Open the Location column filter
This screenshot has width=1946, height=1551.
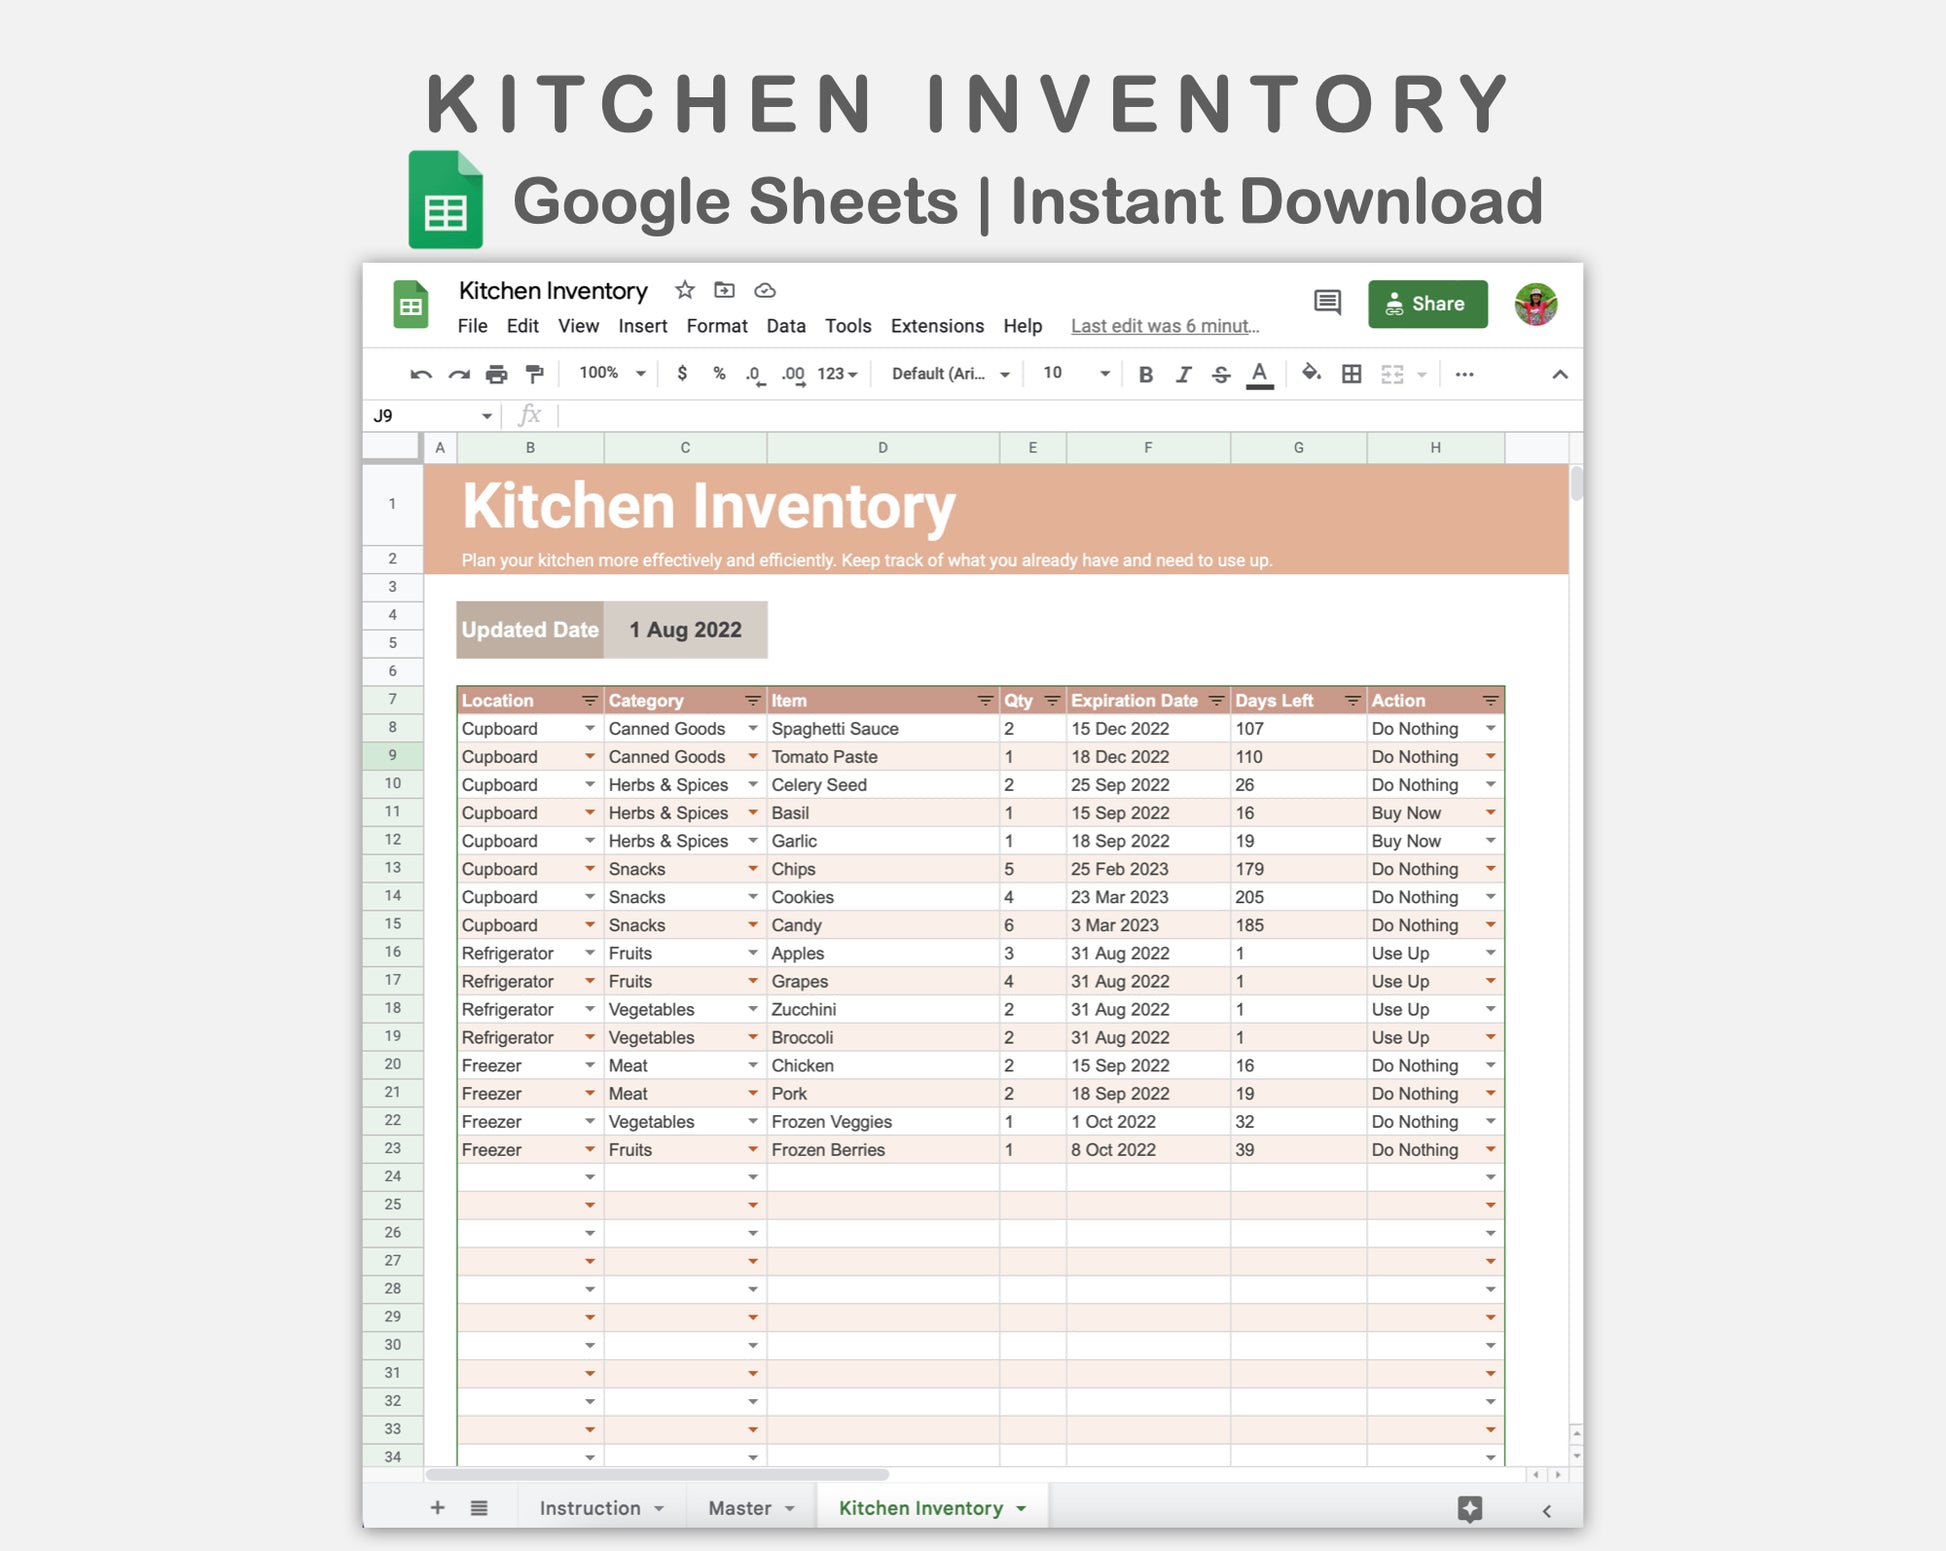(589, 701)
